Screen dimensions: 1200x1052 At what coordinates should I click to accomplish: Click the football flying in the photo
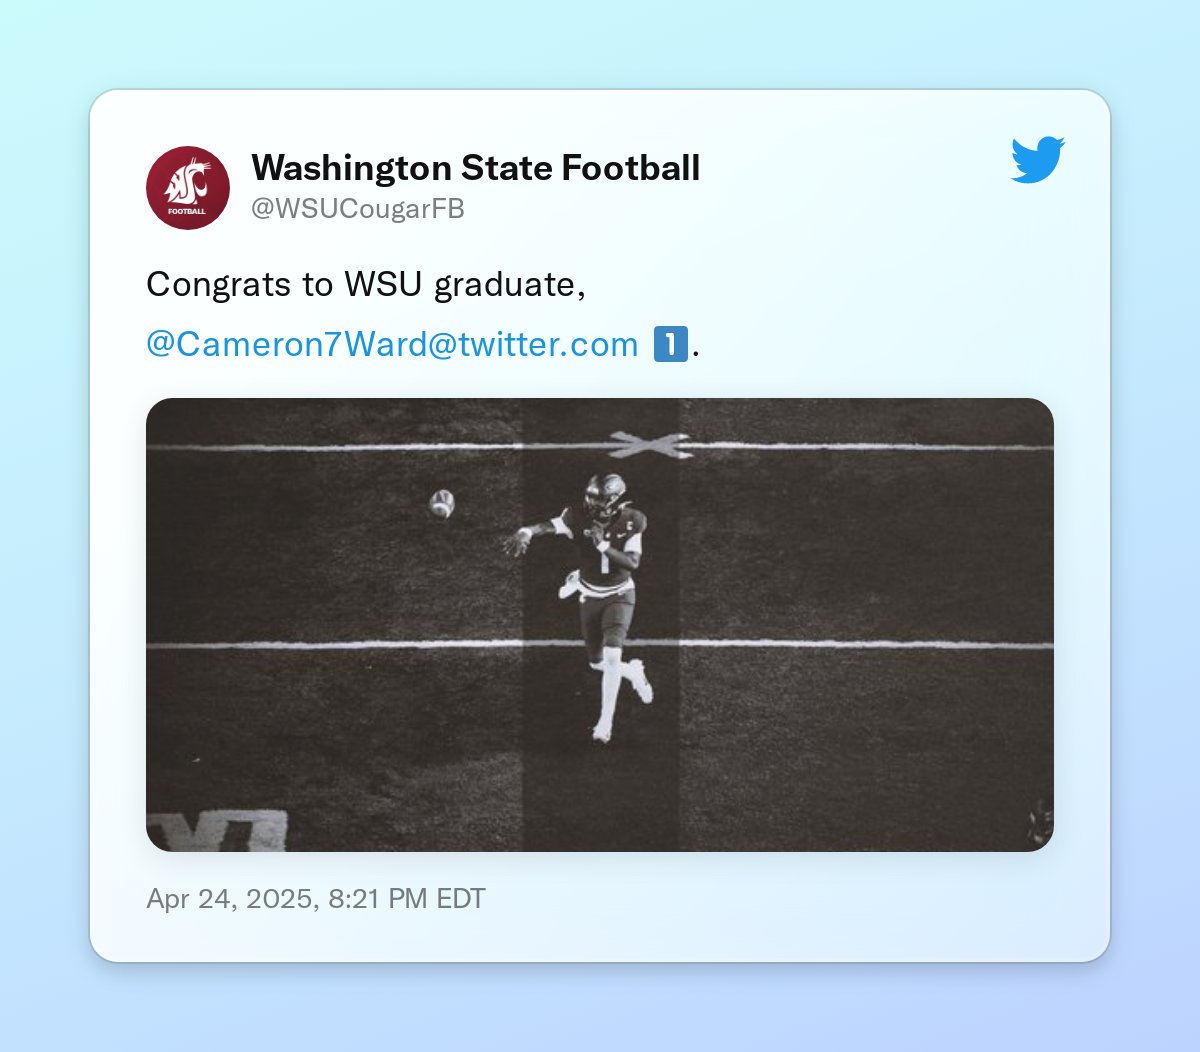442,503
